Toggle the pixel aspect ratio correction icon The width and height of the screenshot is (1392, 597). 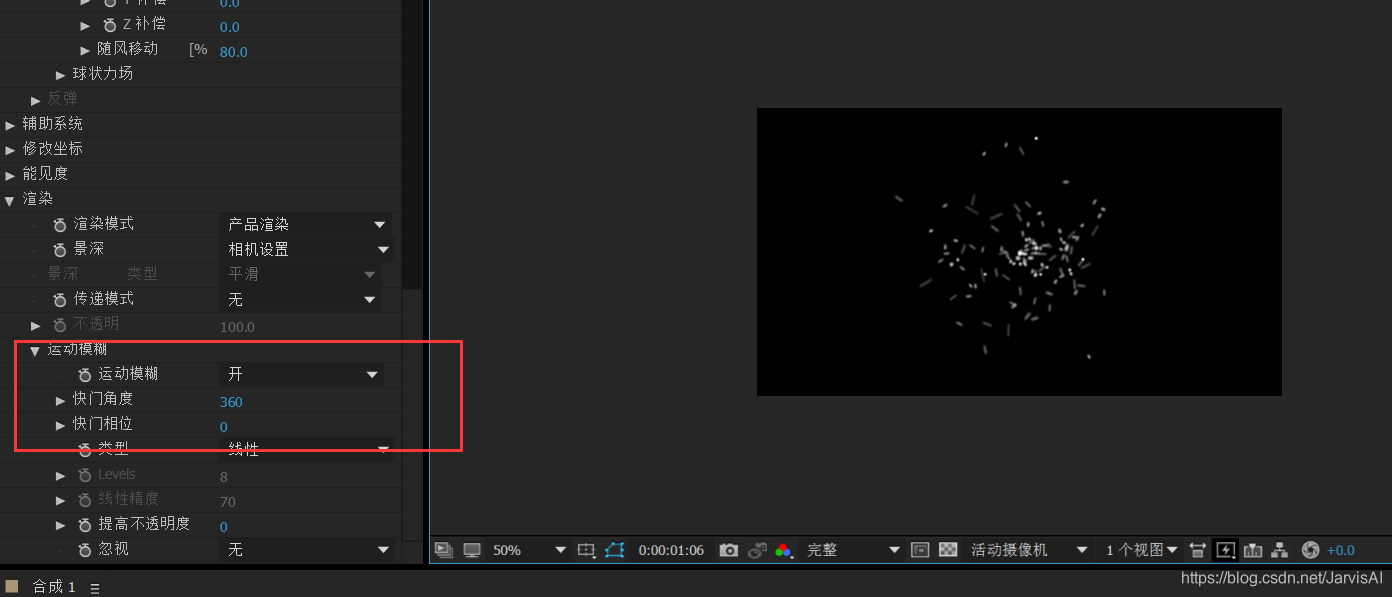tap(1198, 550)
